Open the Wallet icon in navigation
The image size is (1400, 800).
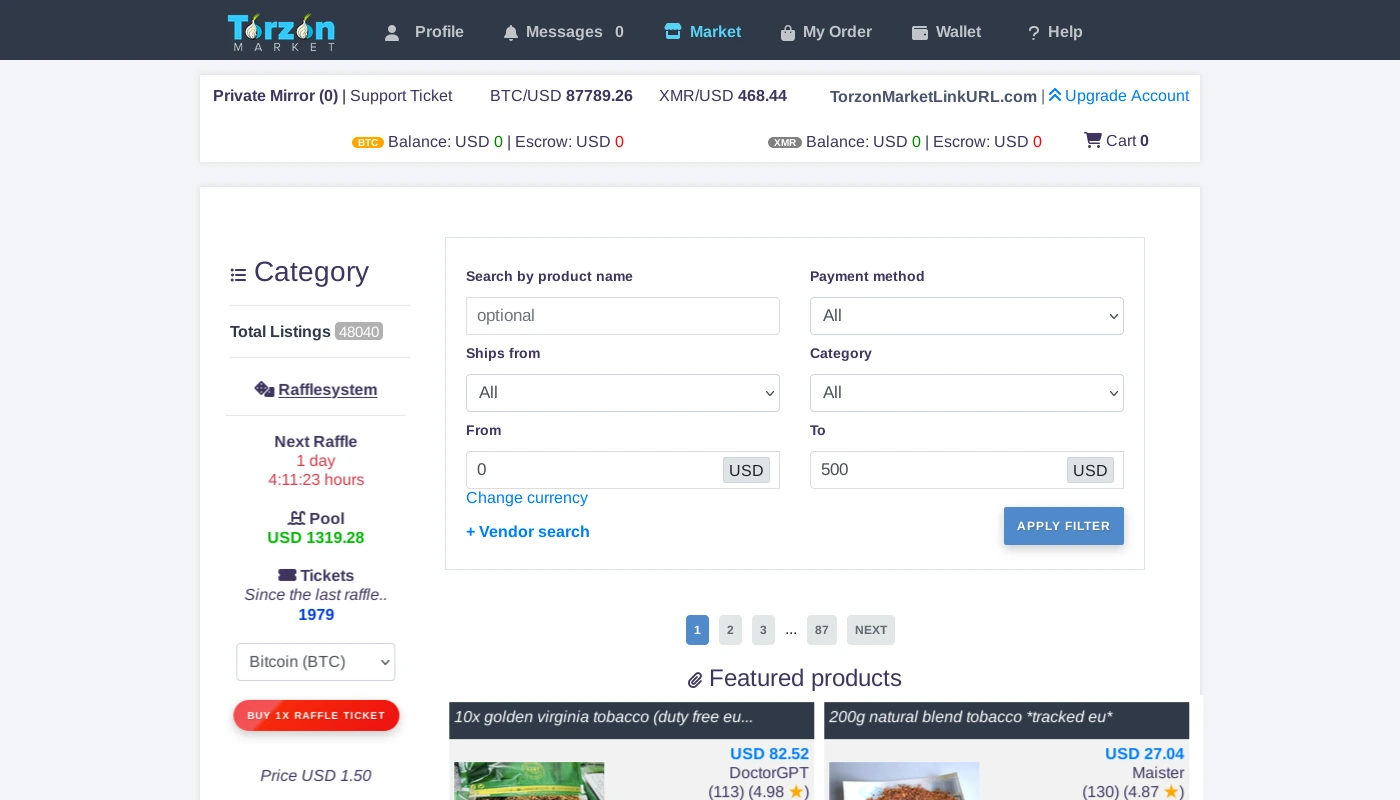920,32
